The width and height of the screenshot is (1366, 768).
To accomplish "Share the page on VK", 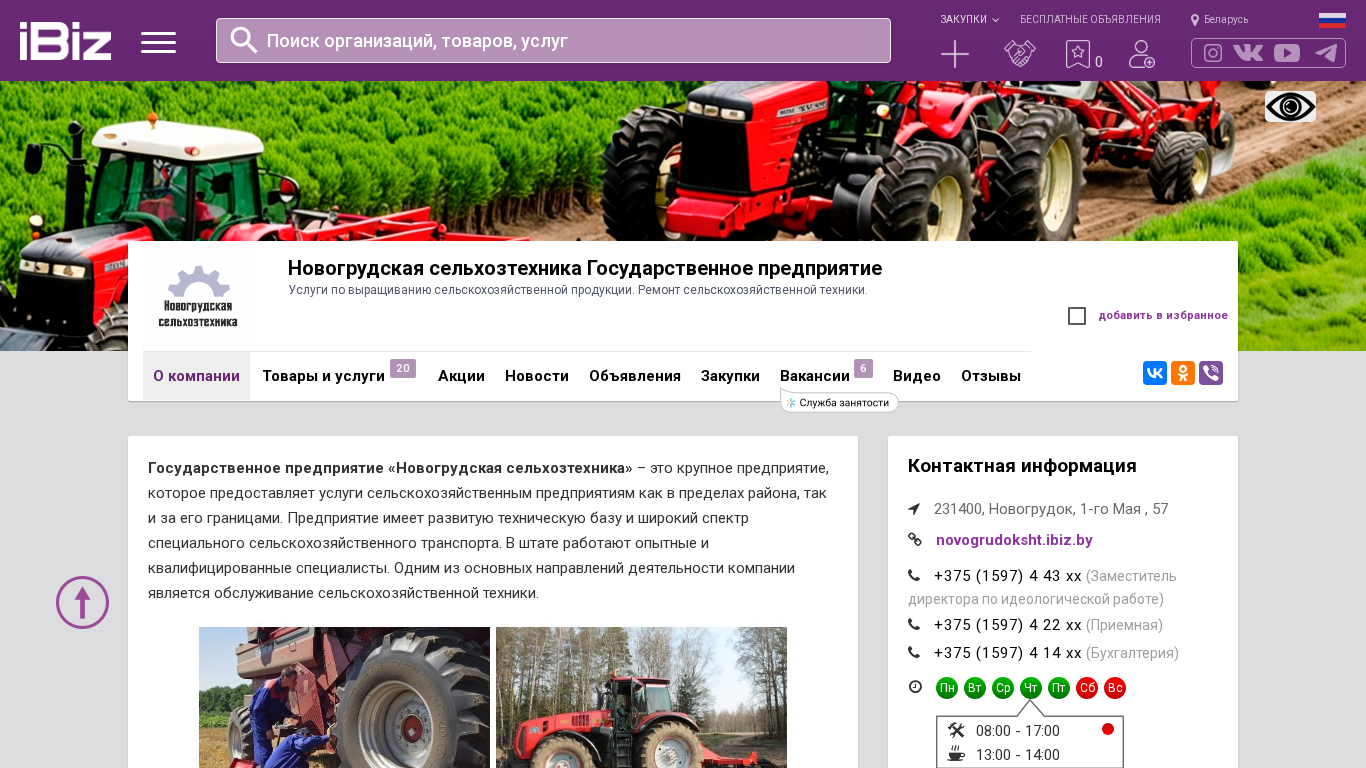I will coord(1155,373).
